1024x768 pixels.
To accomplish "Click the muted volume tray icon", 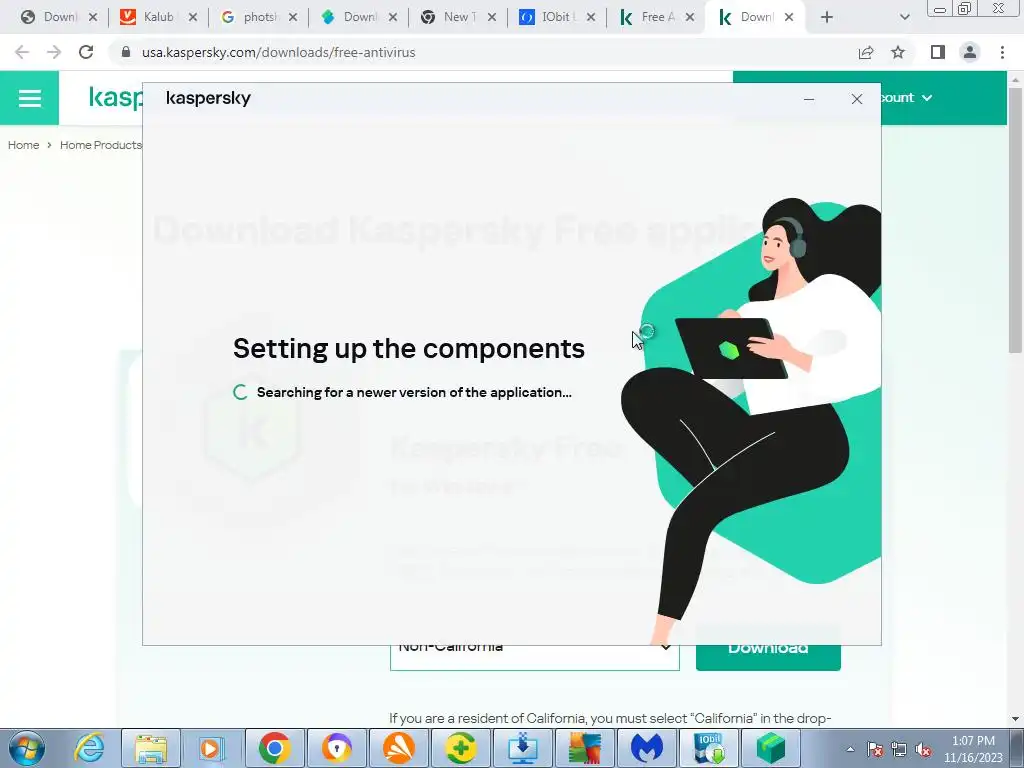I will [923, 749].
